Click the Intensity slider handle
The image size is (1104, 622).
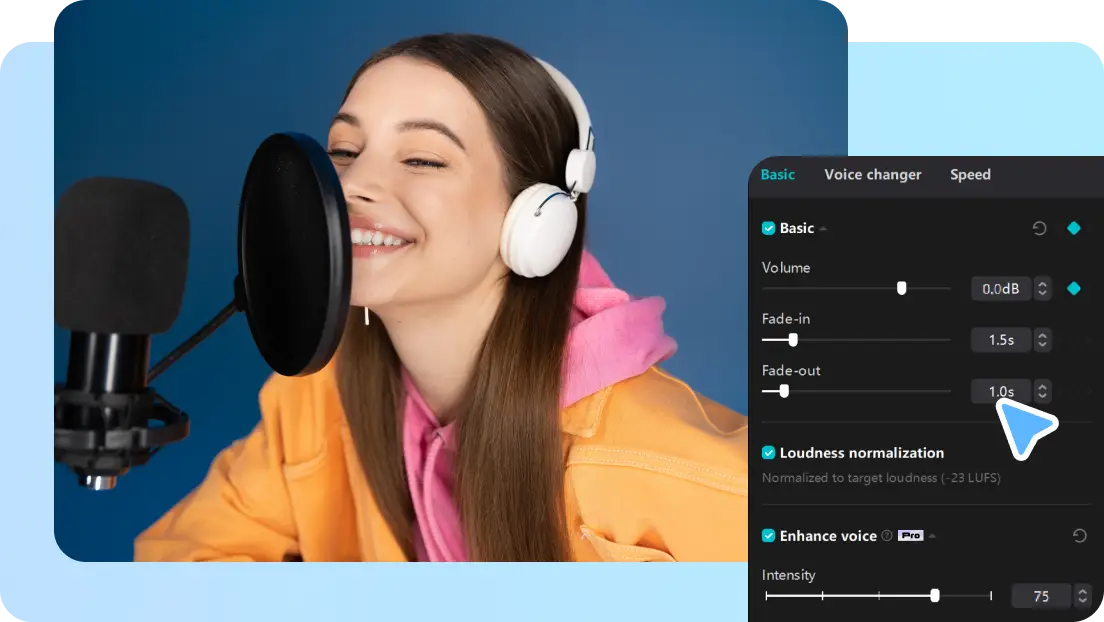935,595
